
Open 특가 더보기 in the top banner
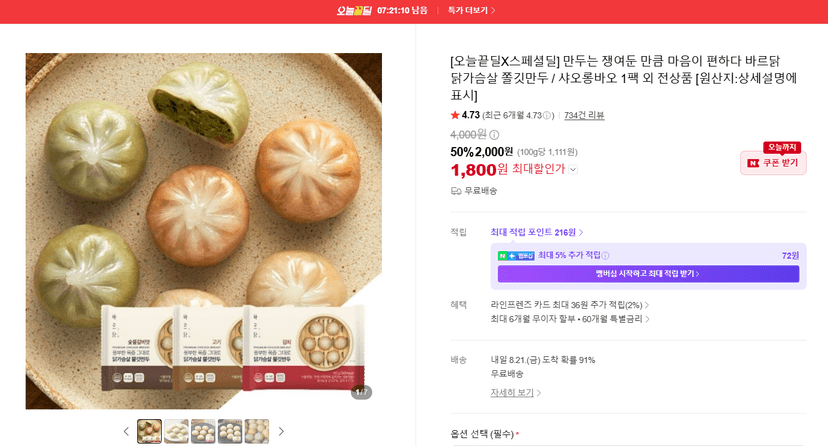471,10
